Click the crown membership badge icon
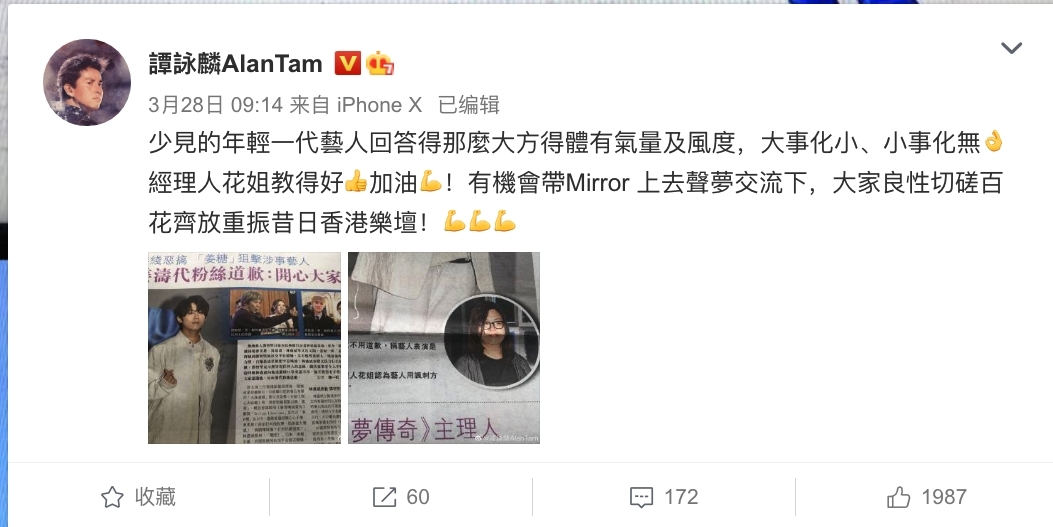This screenshot has width=1053, height=527. pos(379,64)
